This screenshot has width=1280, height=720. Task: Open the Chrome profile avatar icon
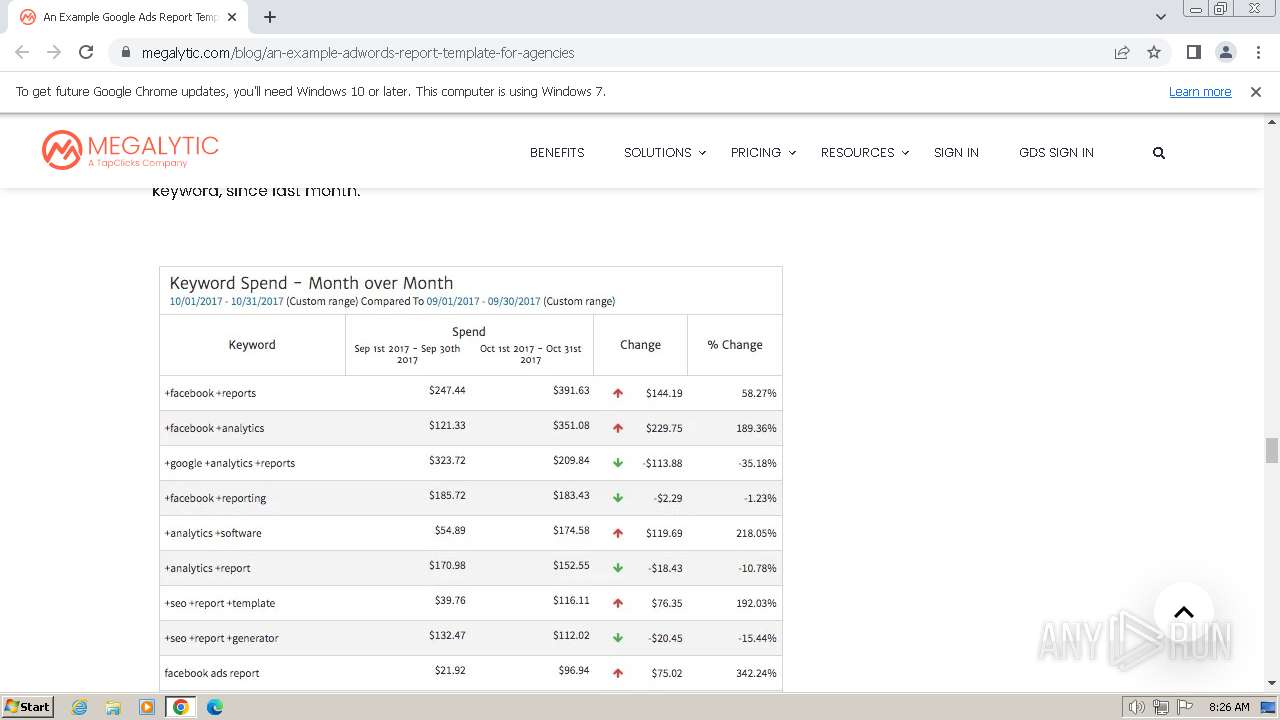coord(1225,52)
